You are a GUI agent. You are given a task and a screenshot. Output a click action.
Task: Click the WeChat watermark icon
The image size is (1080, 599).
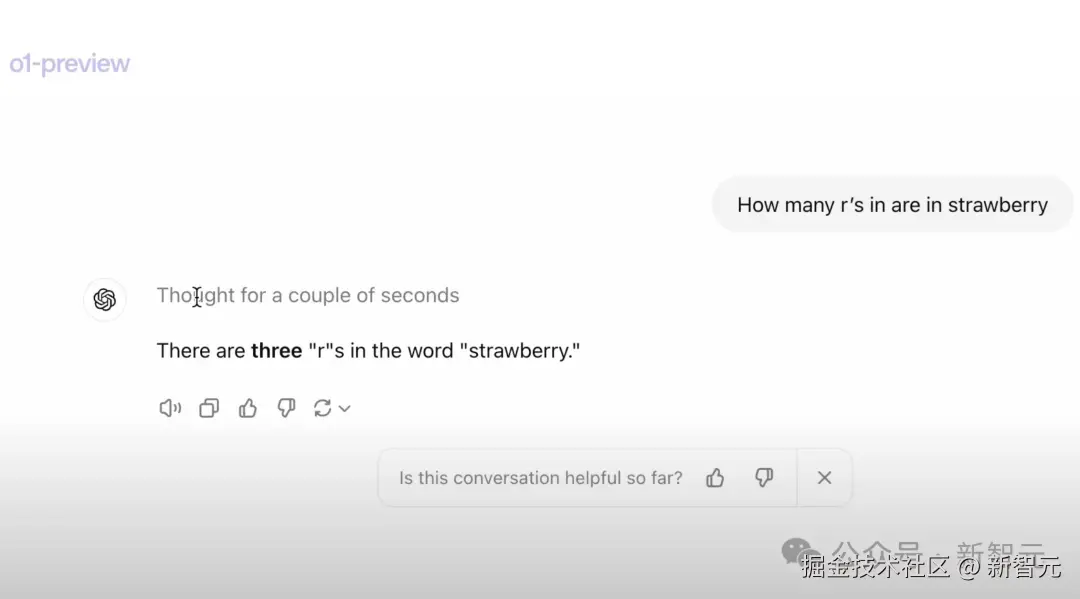(797, 549)
